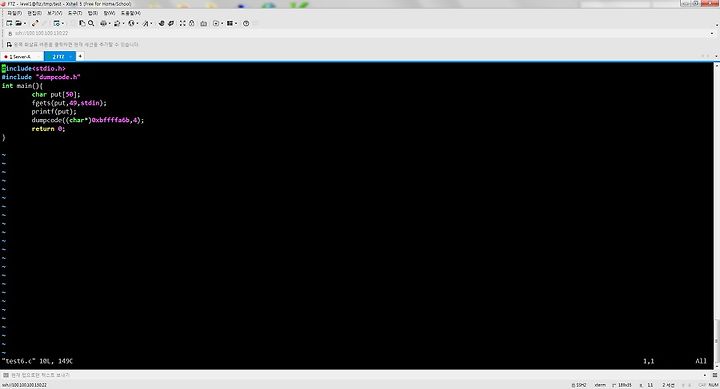
Task: Click the 1,1 cursor position in vim ruler
Action: 648,361
